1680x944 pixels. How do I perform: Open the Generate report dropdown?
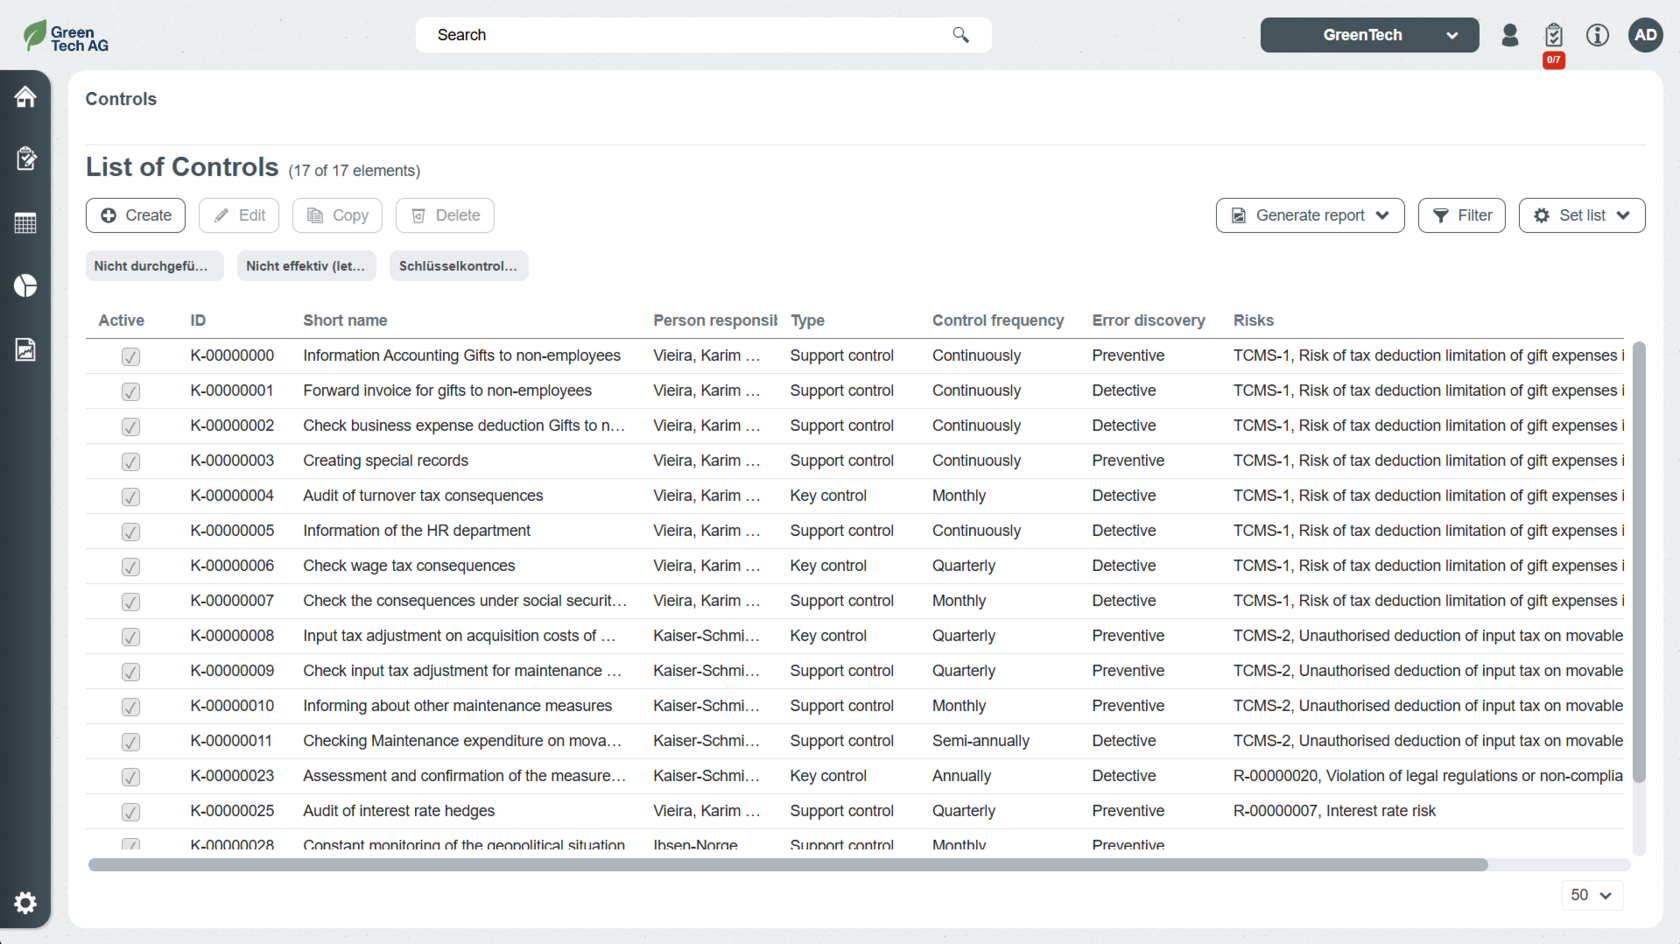[x=1310, y=216]
